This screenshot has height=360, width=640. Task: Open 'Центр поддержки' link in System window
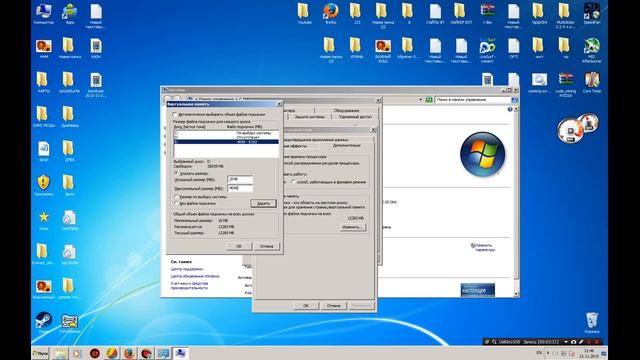[x=187, y=269]
